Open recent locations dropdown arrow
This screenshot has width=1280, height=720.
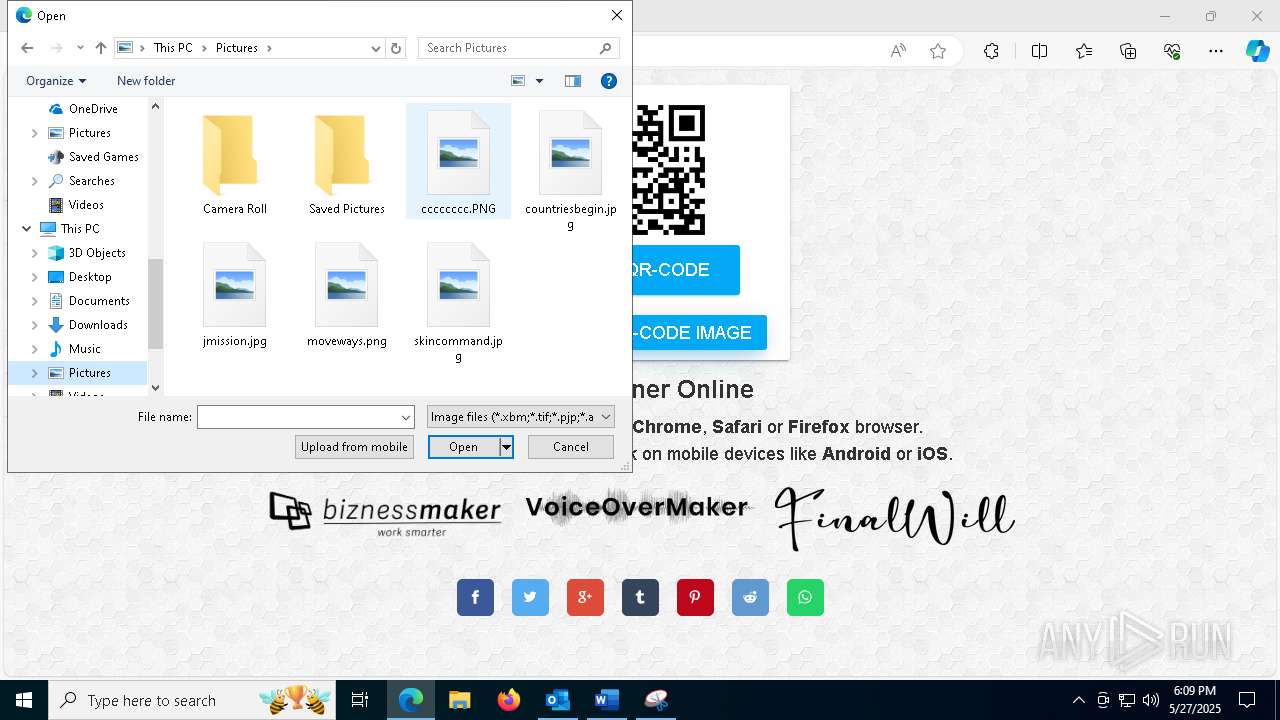pyautogui.click(x=80, y=48)
